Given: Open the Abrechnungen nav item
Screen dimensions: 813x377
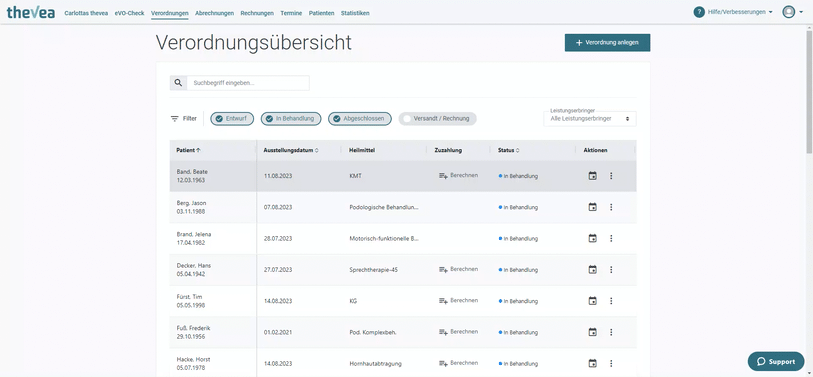Looking at the screenshot, I should coord(214,13).
